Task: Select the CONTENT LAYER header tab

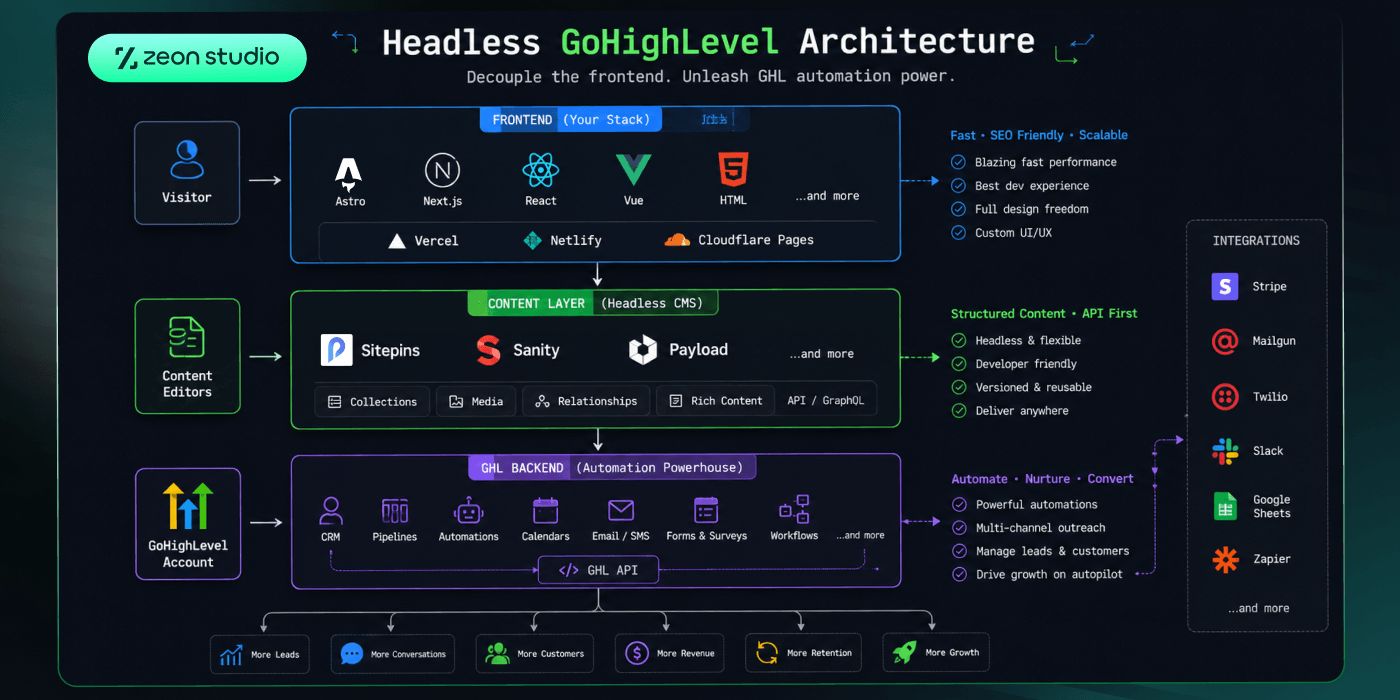Action: click(592, 303)
